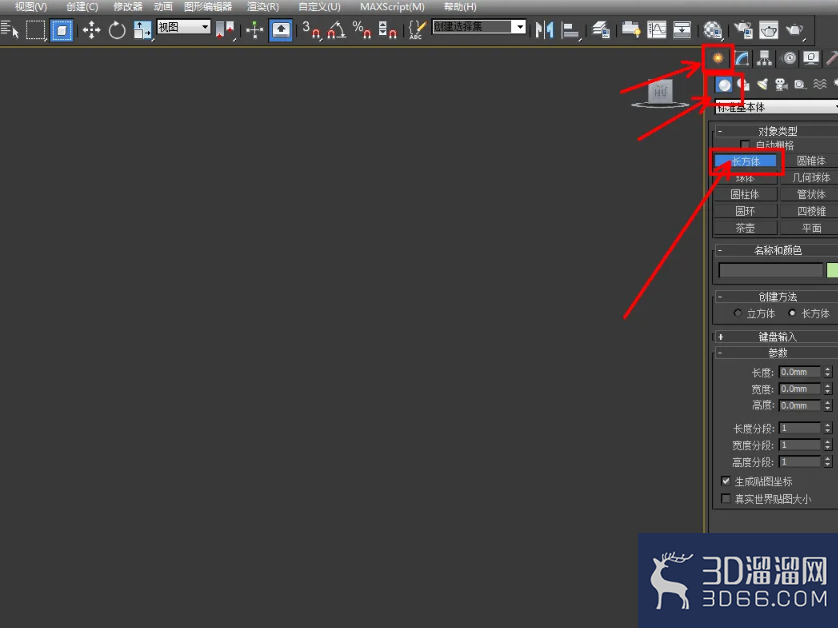Expand the 键盘输入 rollout
Image resolution: width=838 pixels, height=628 pixels.
coord(721,337)
